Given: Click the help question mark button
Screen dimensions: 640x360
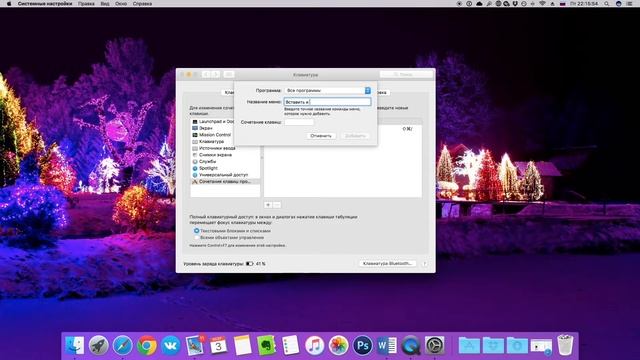Looking at the screenshot, I should point(425,264).
